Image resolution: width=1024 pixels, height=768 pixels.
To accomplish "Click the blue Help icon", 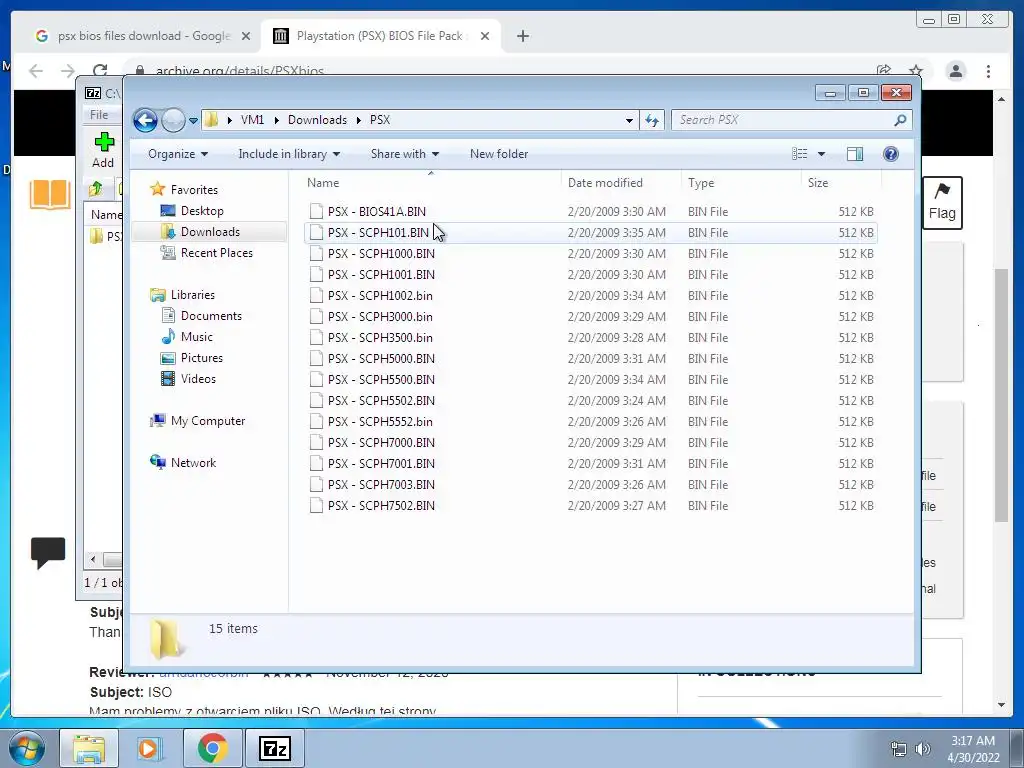I will tap(891, 153).
